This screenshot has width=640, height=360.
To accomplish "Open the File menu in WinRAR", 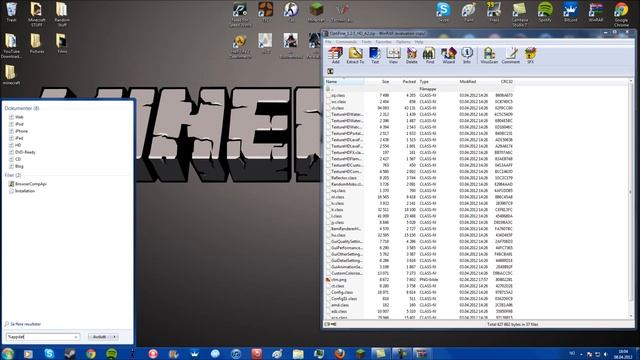I will (x=329, y=42).
